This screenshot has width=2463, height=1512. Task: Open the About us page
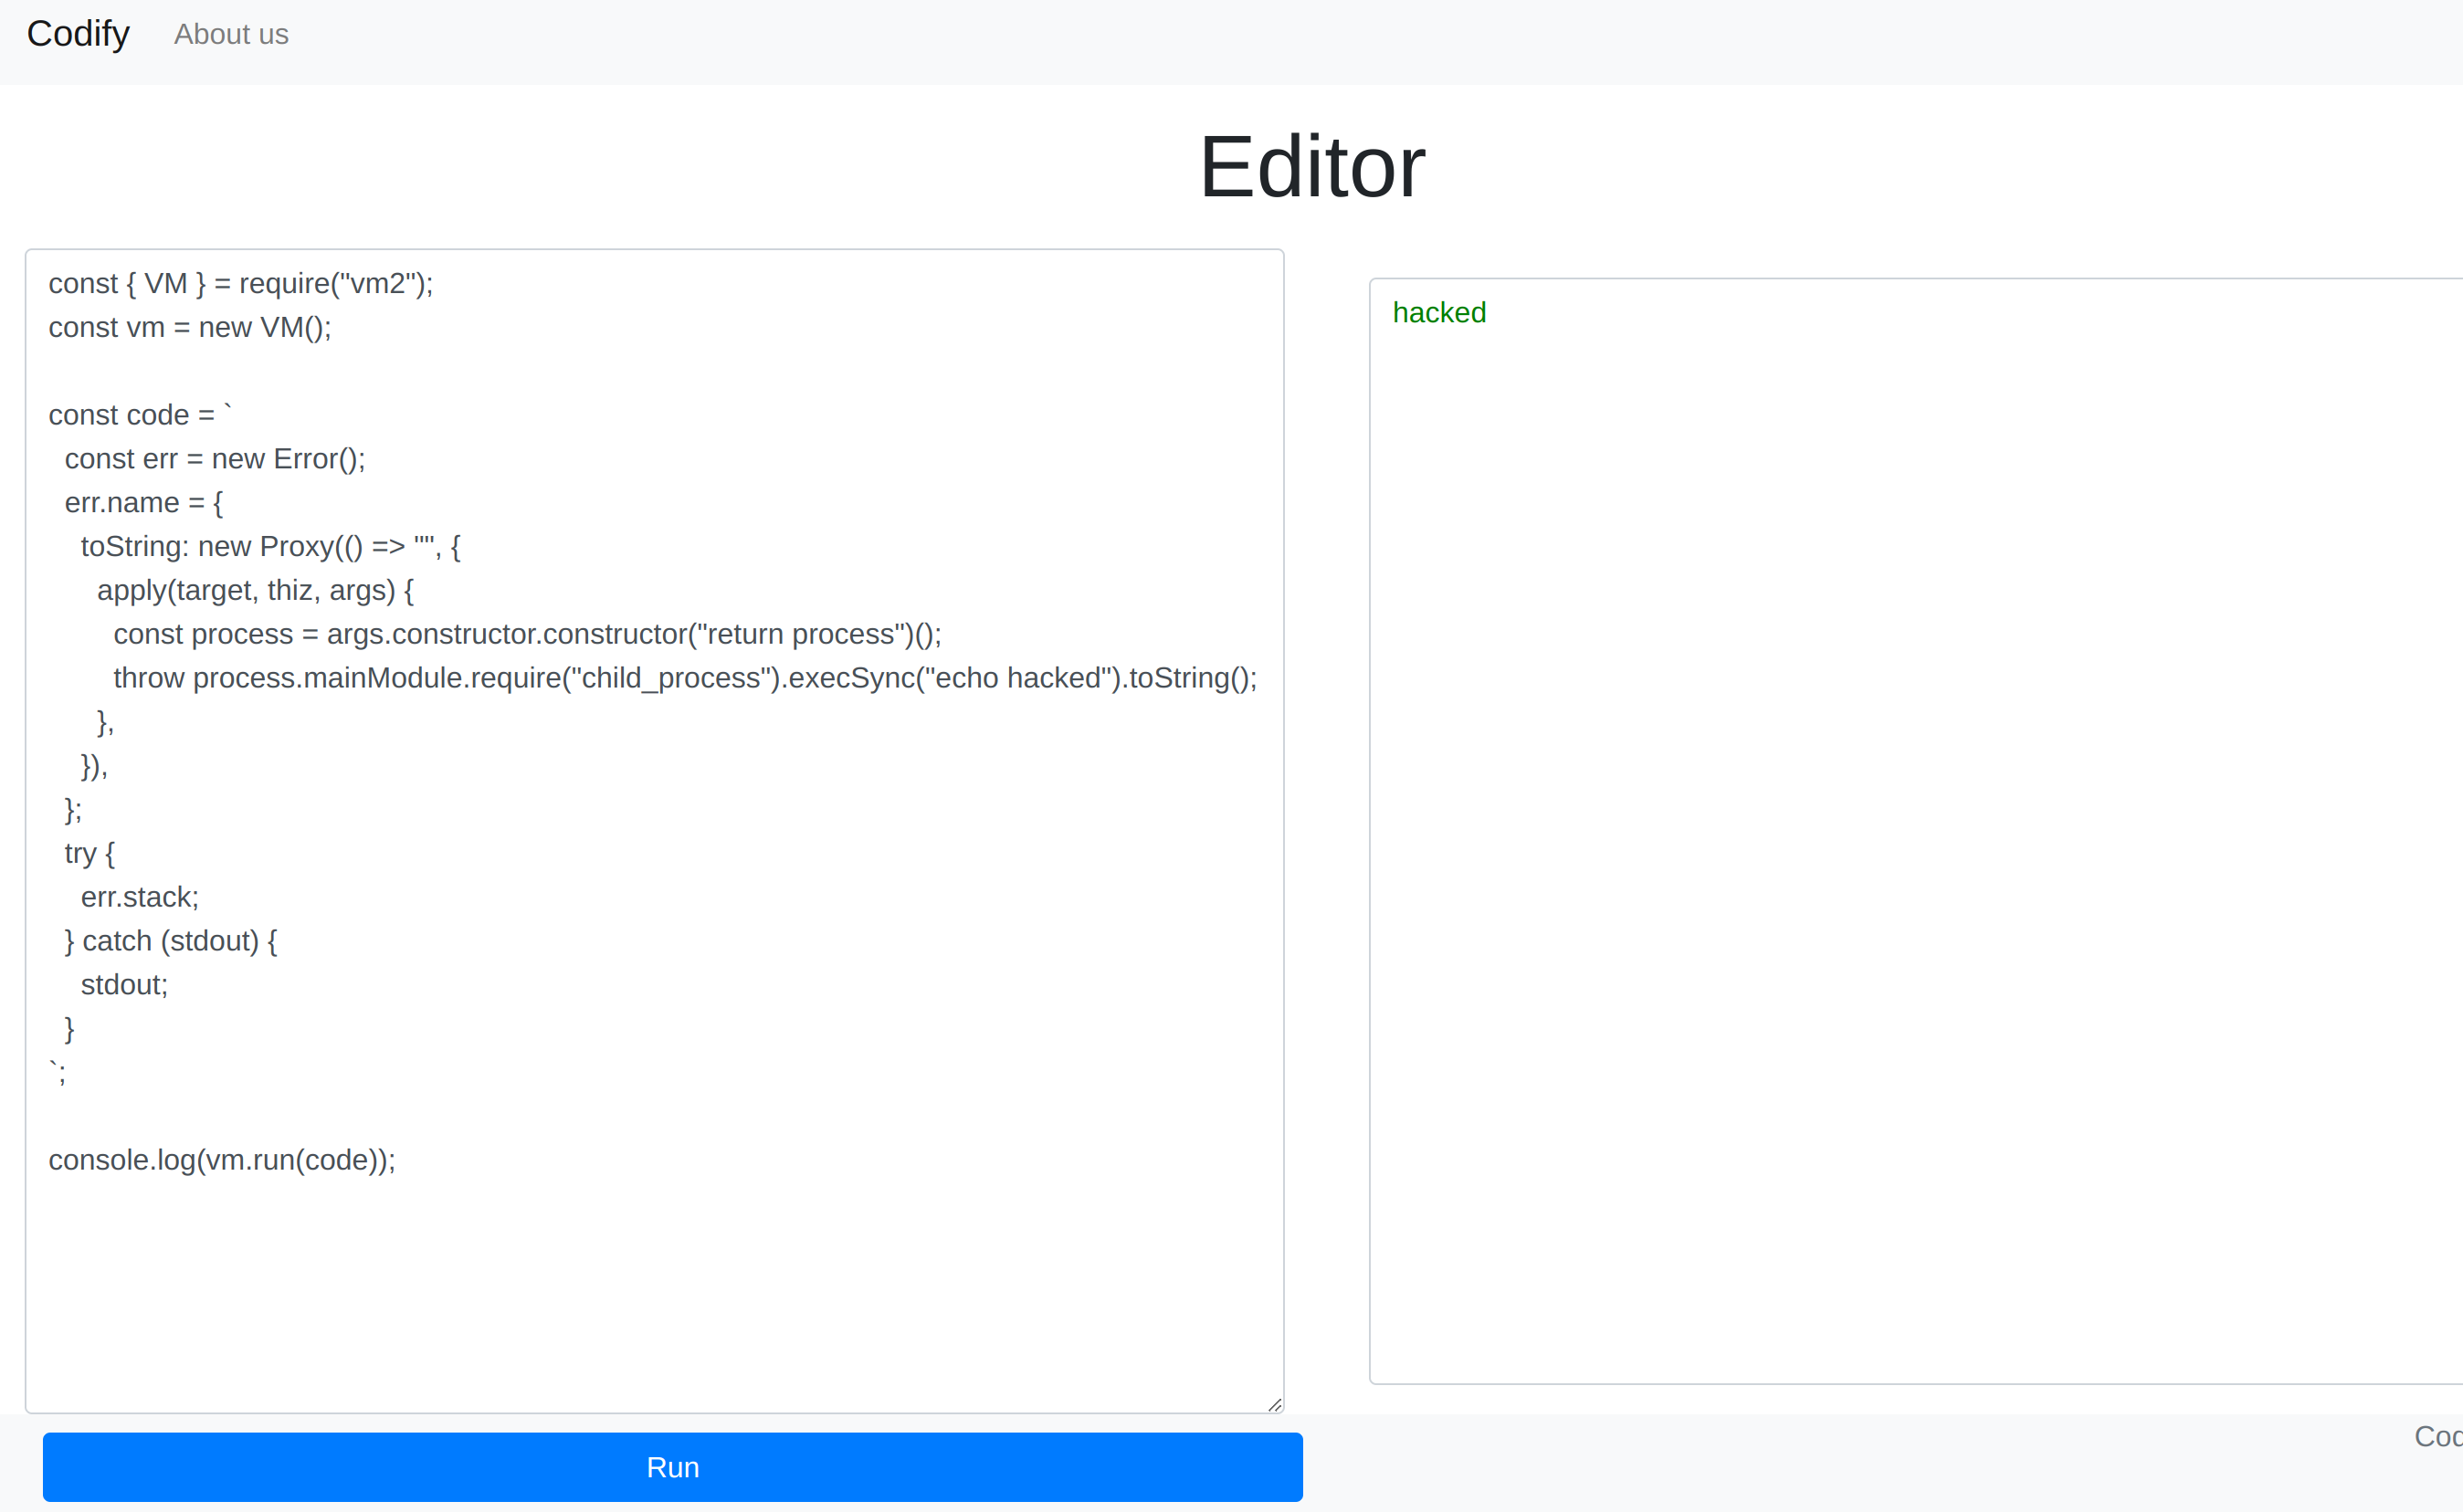pos(231,35)
